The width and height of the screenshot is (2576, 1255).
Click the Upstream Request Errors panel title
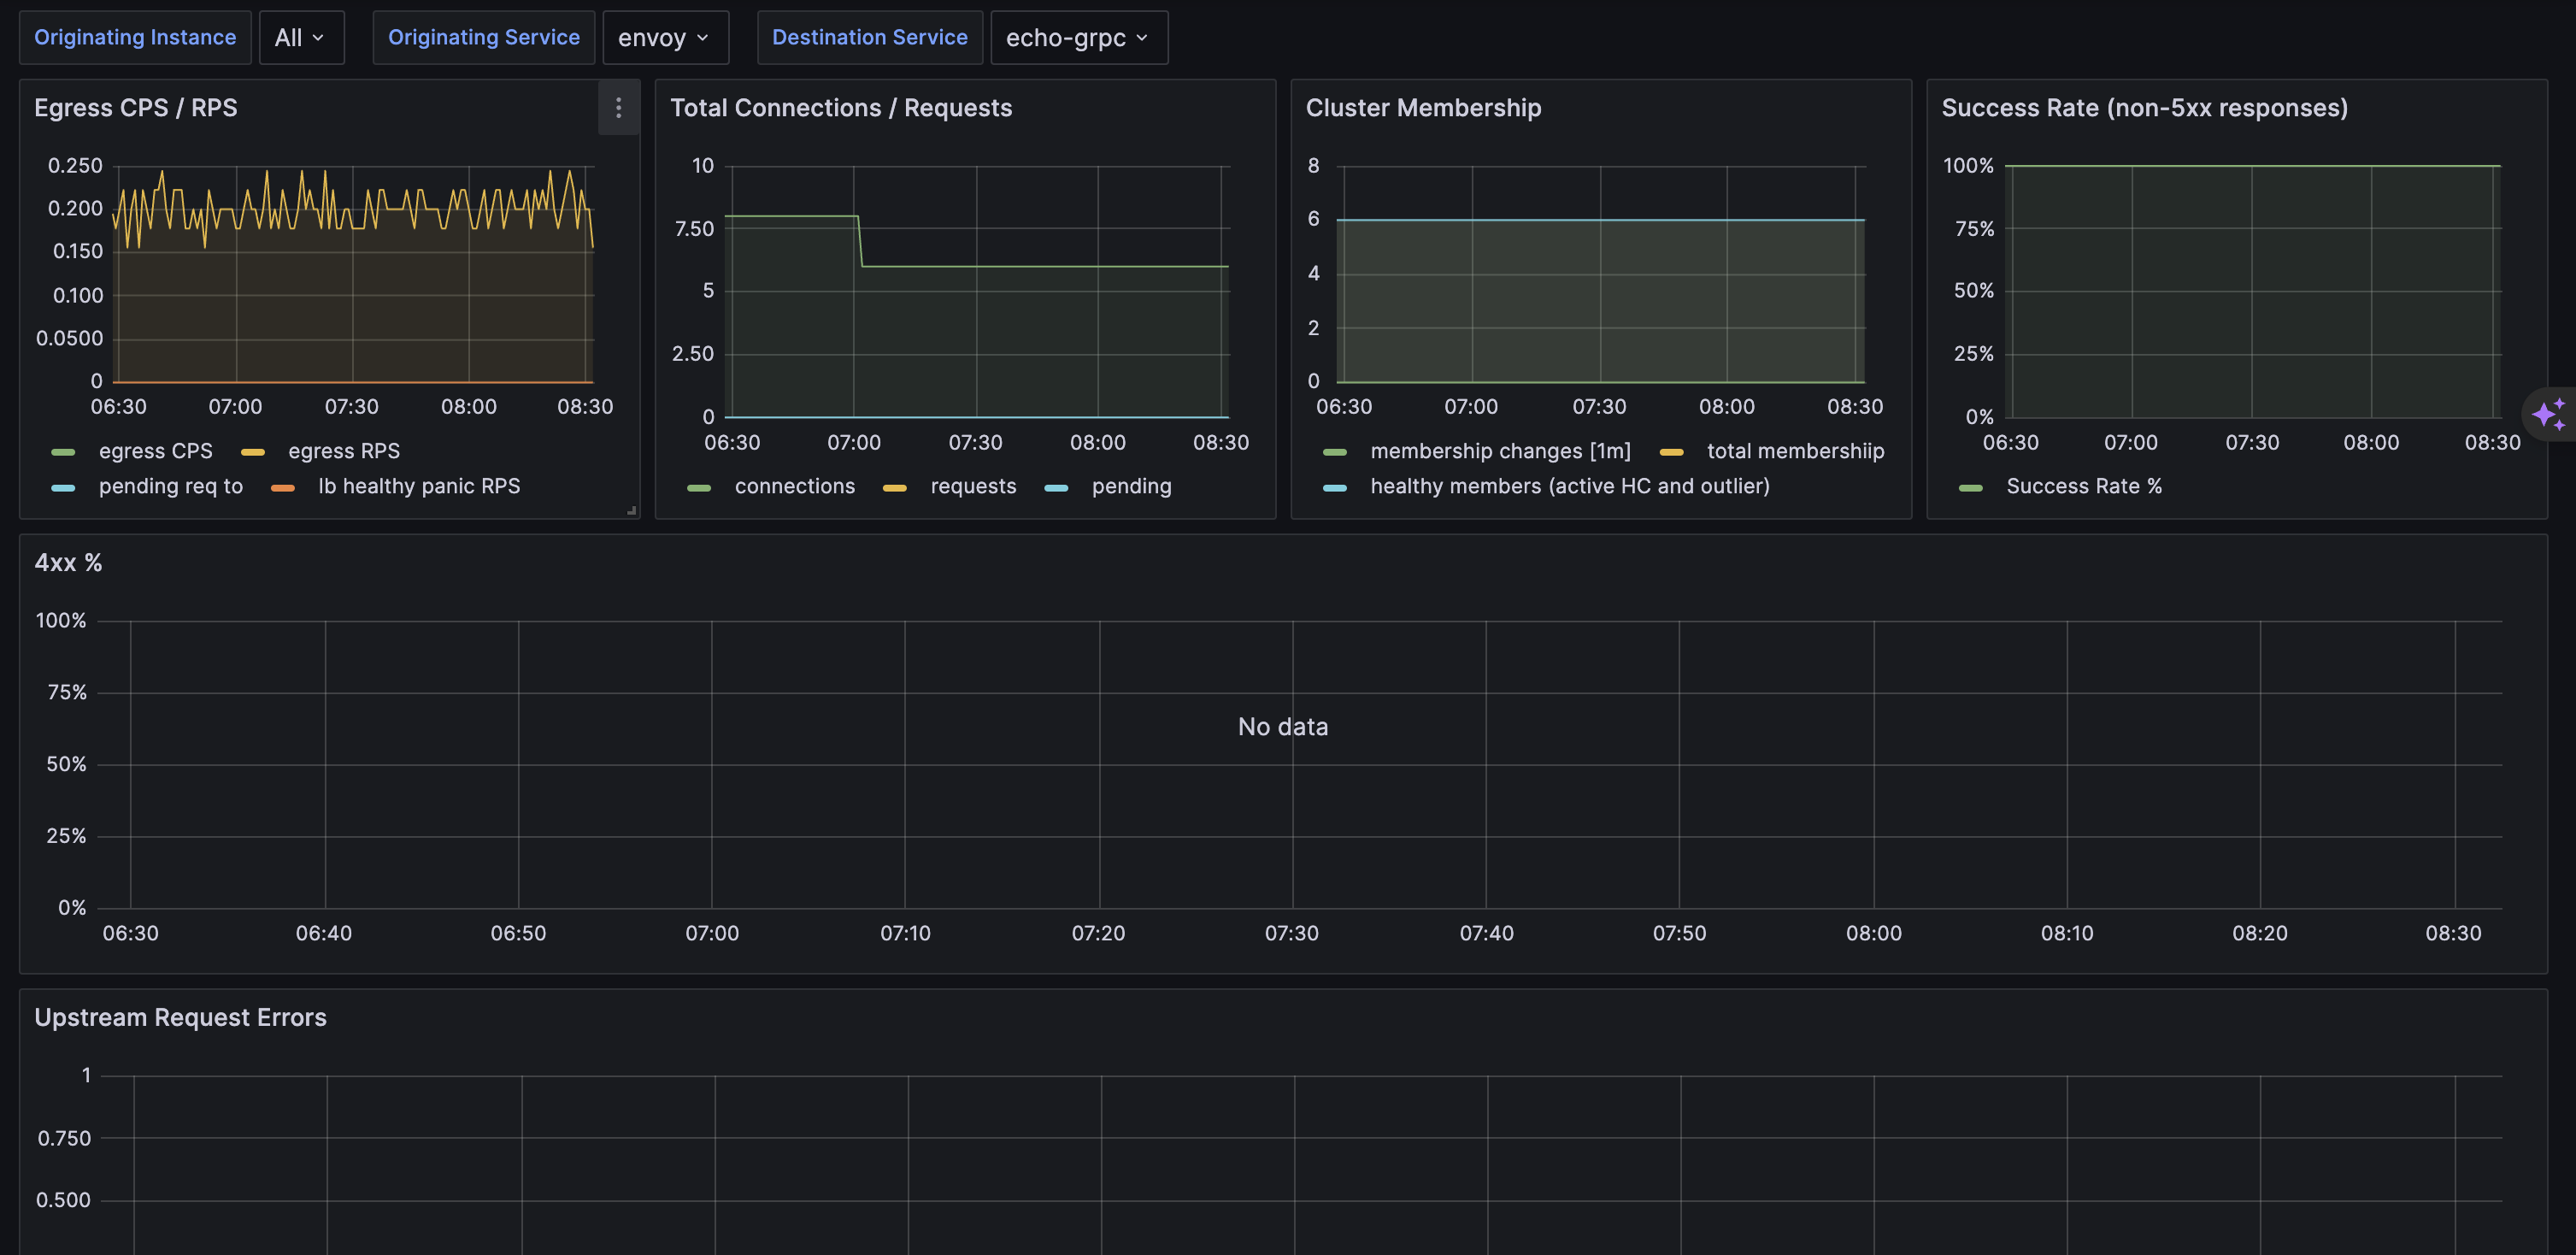180,1018
